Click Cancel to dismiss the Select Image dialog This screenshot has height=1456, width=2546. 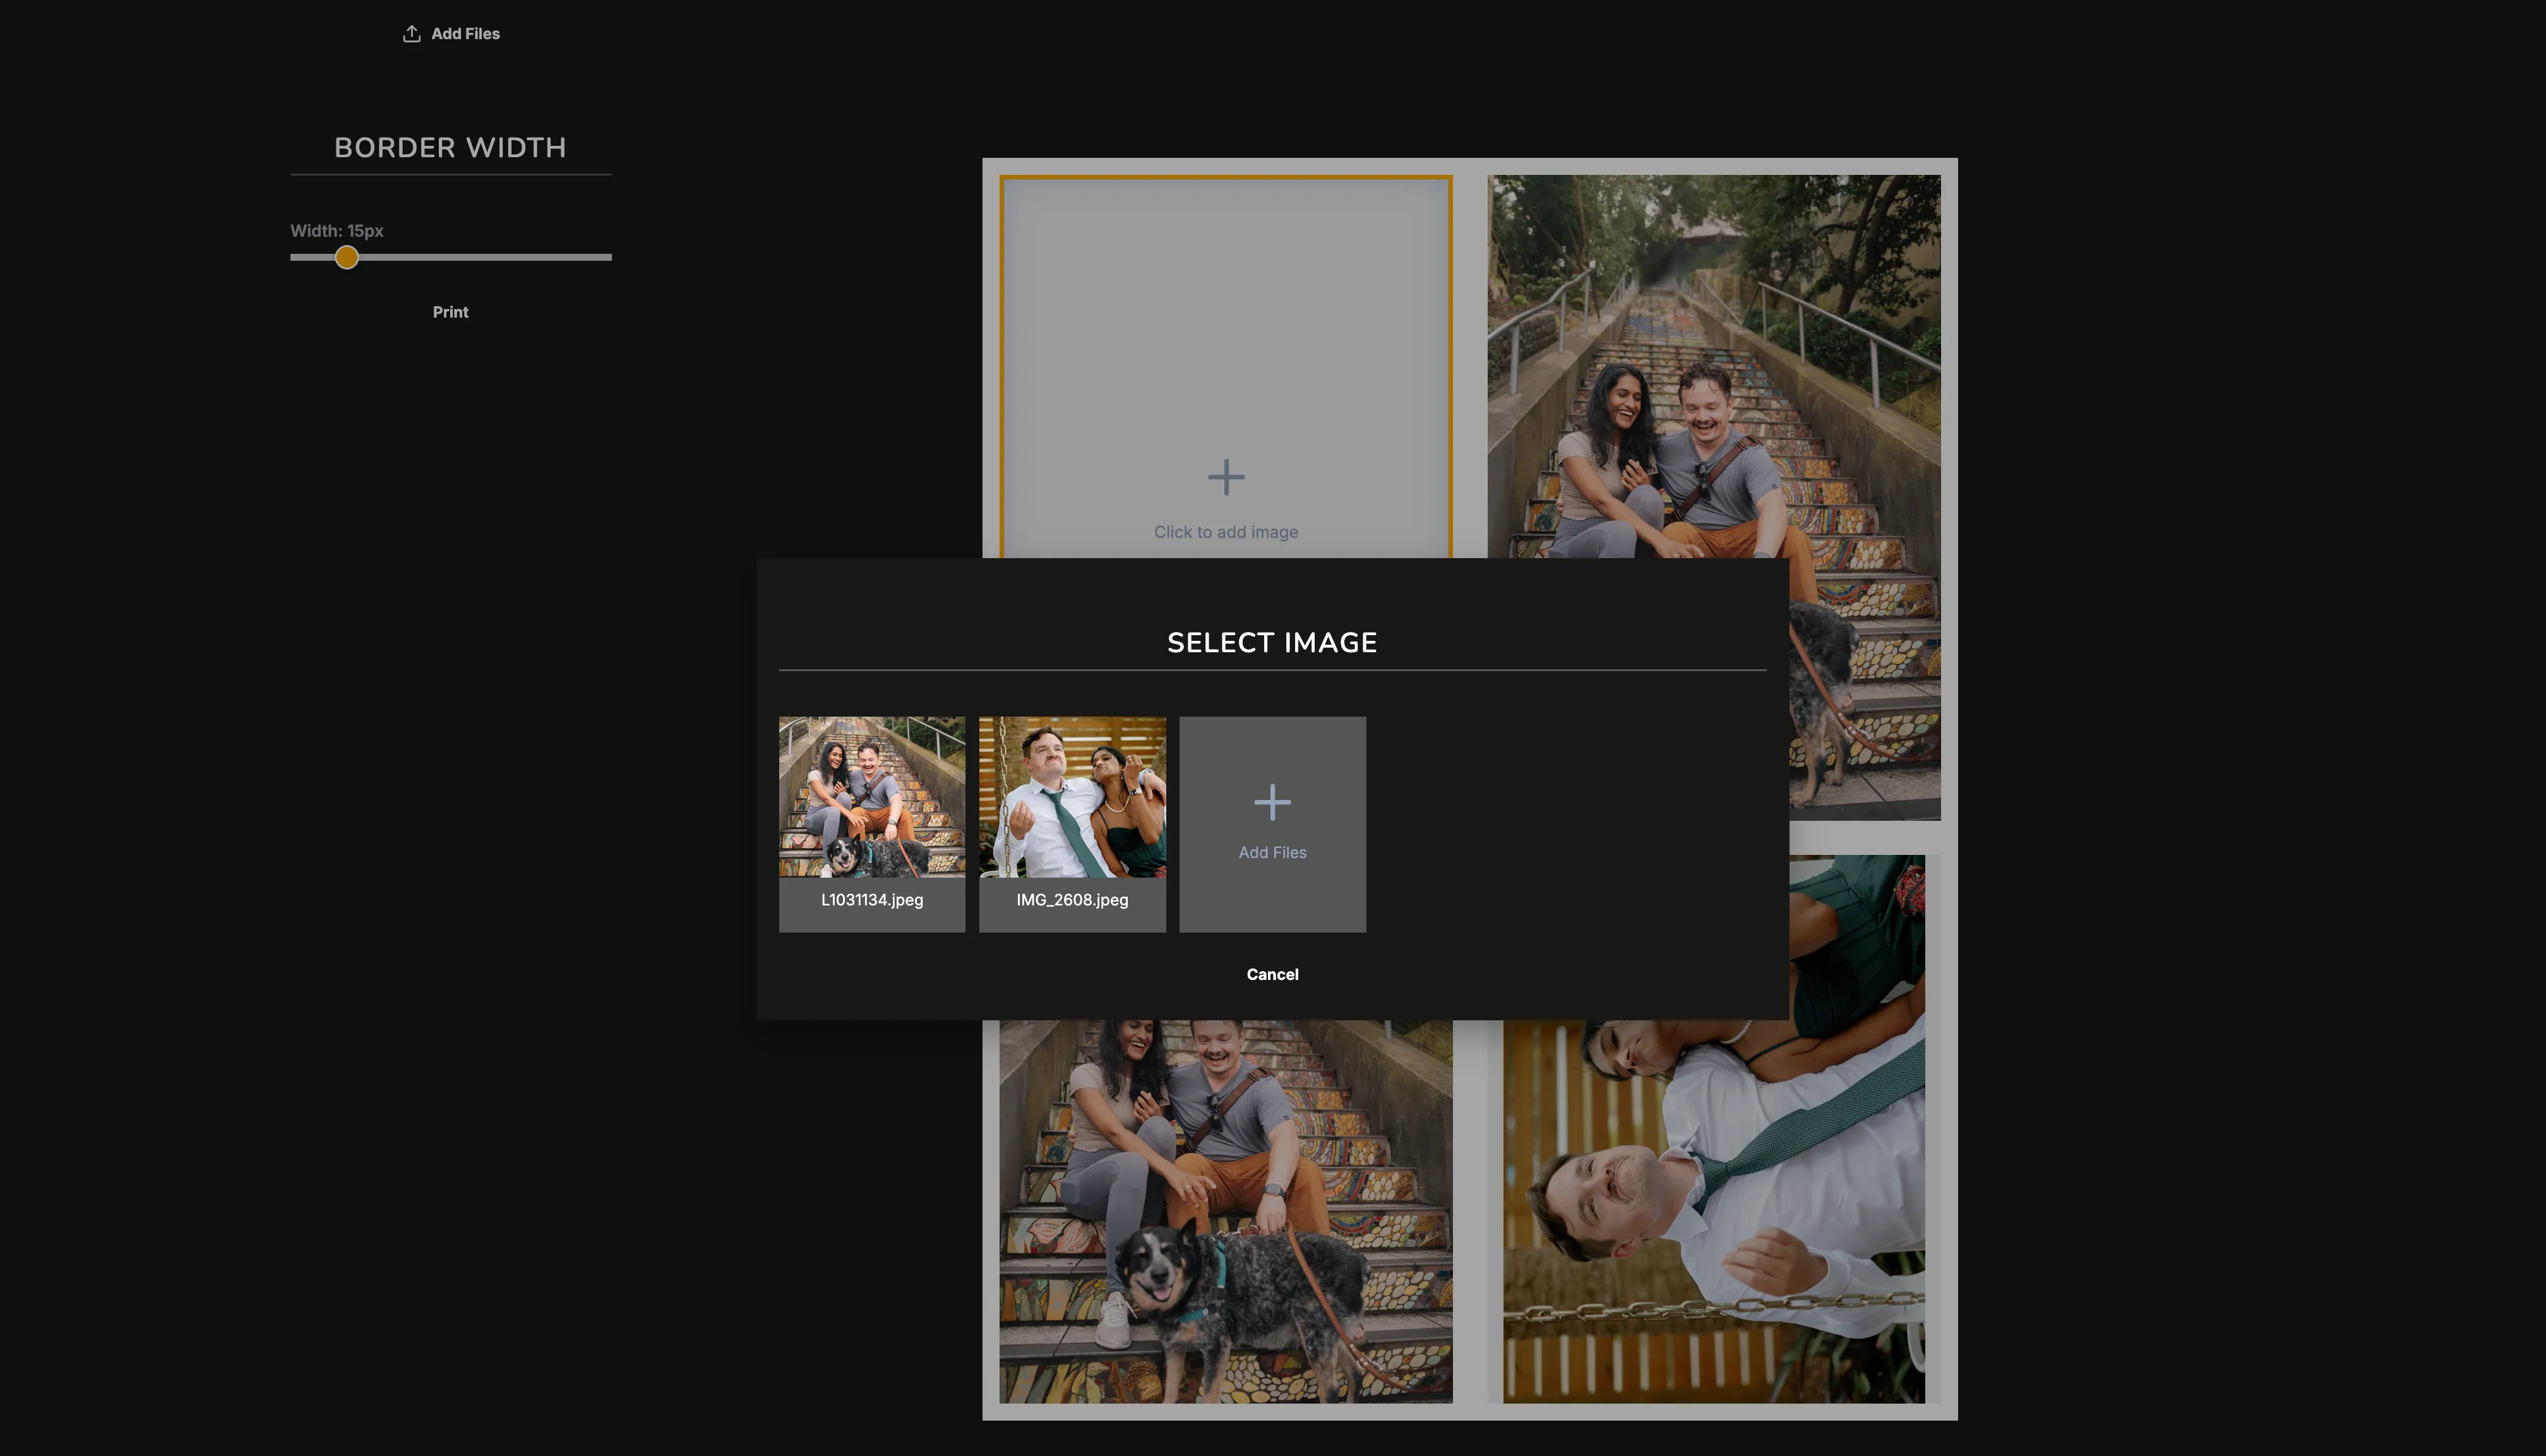point(1272,973)
